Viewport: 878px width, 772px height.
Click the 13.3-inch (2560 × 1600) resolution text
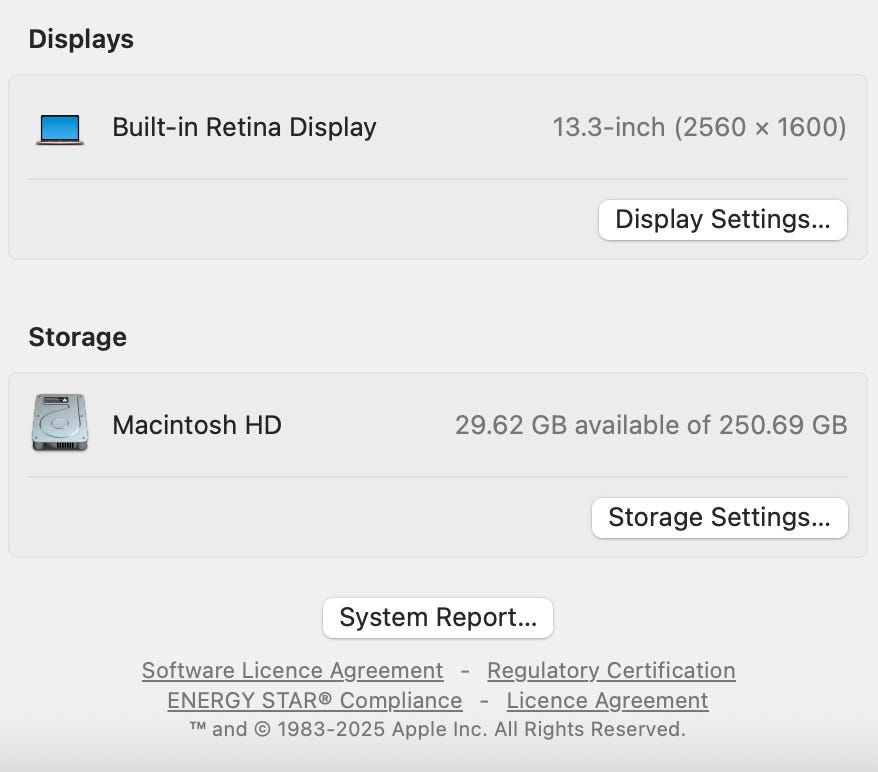tap(699, 128)
